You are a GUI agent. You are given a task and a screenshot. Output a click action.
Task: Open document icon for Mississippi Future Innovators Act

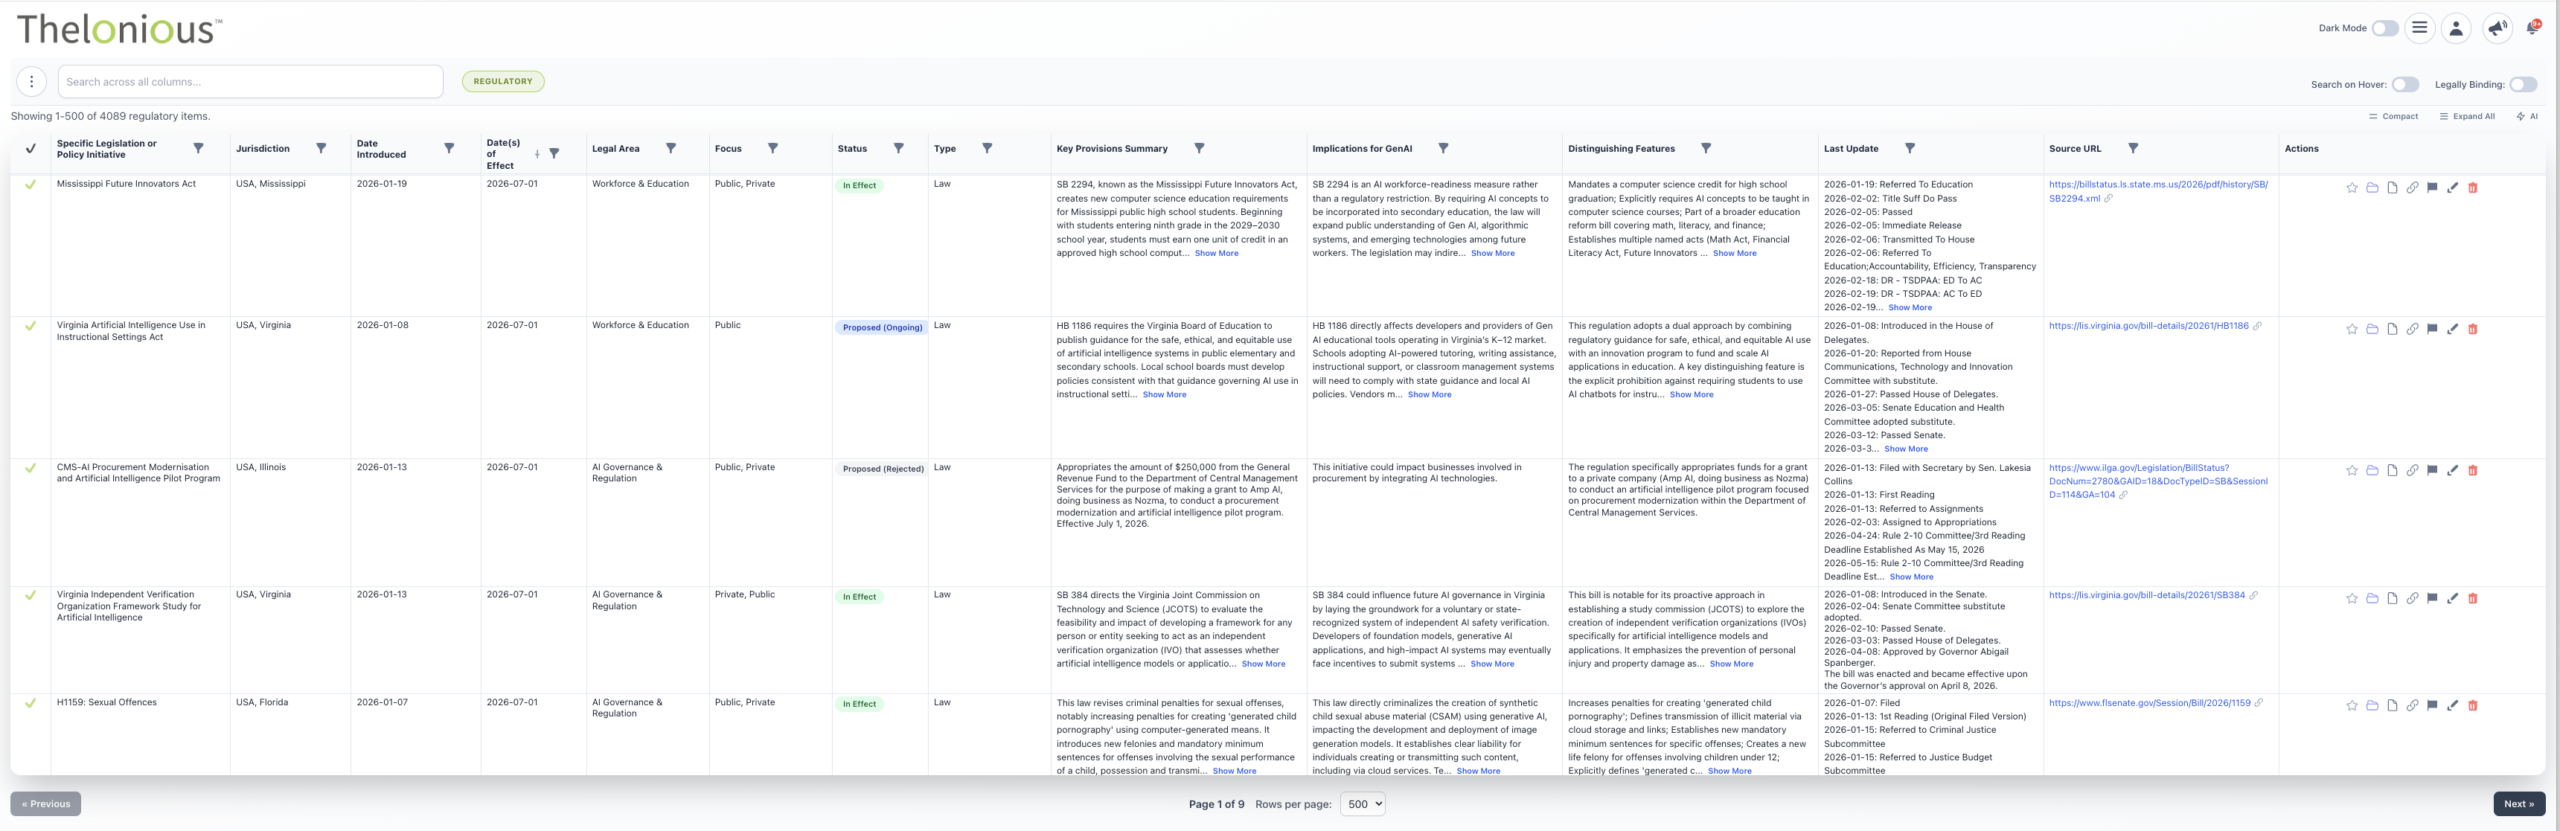(x=2392, y=188)
